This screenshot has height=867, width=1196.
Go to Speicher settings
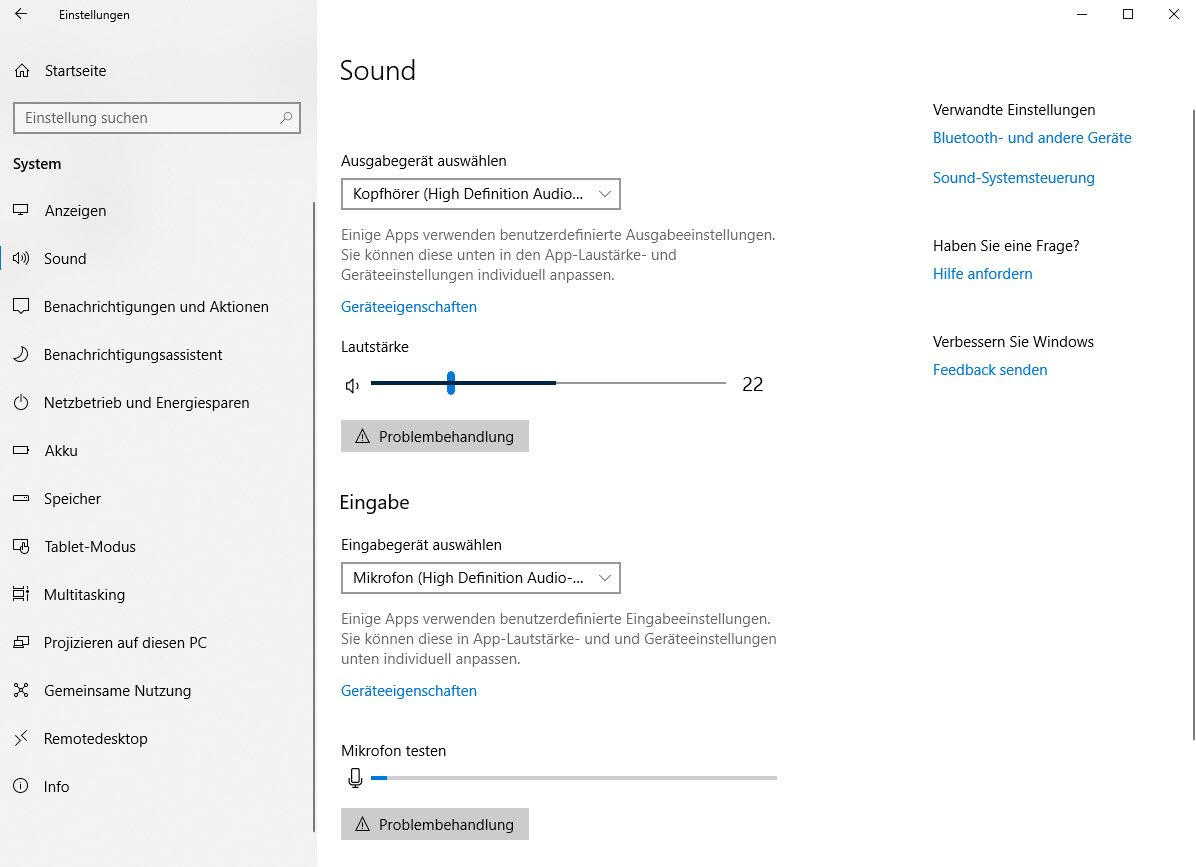(72, 499)
